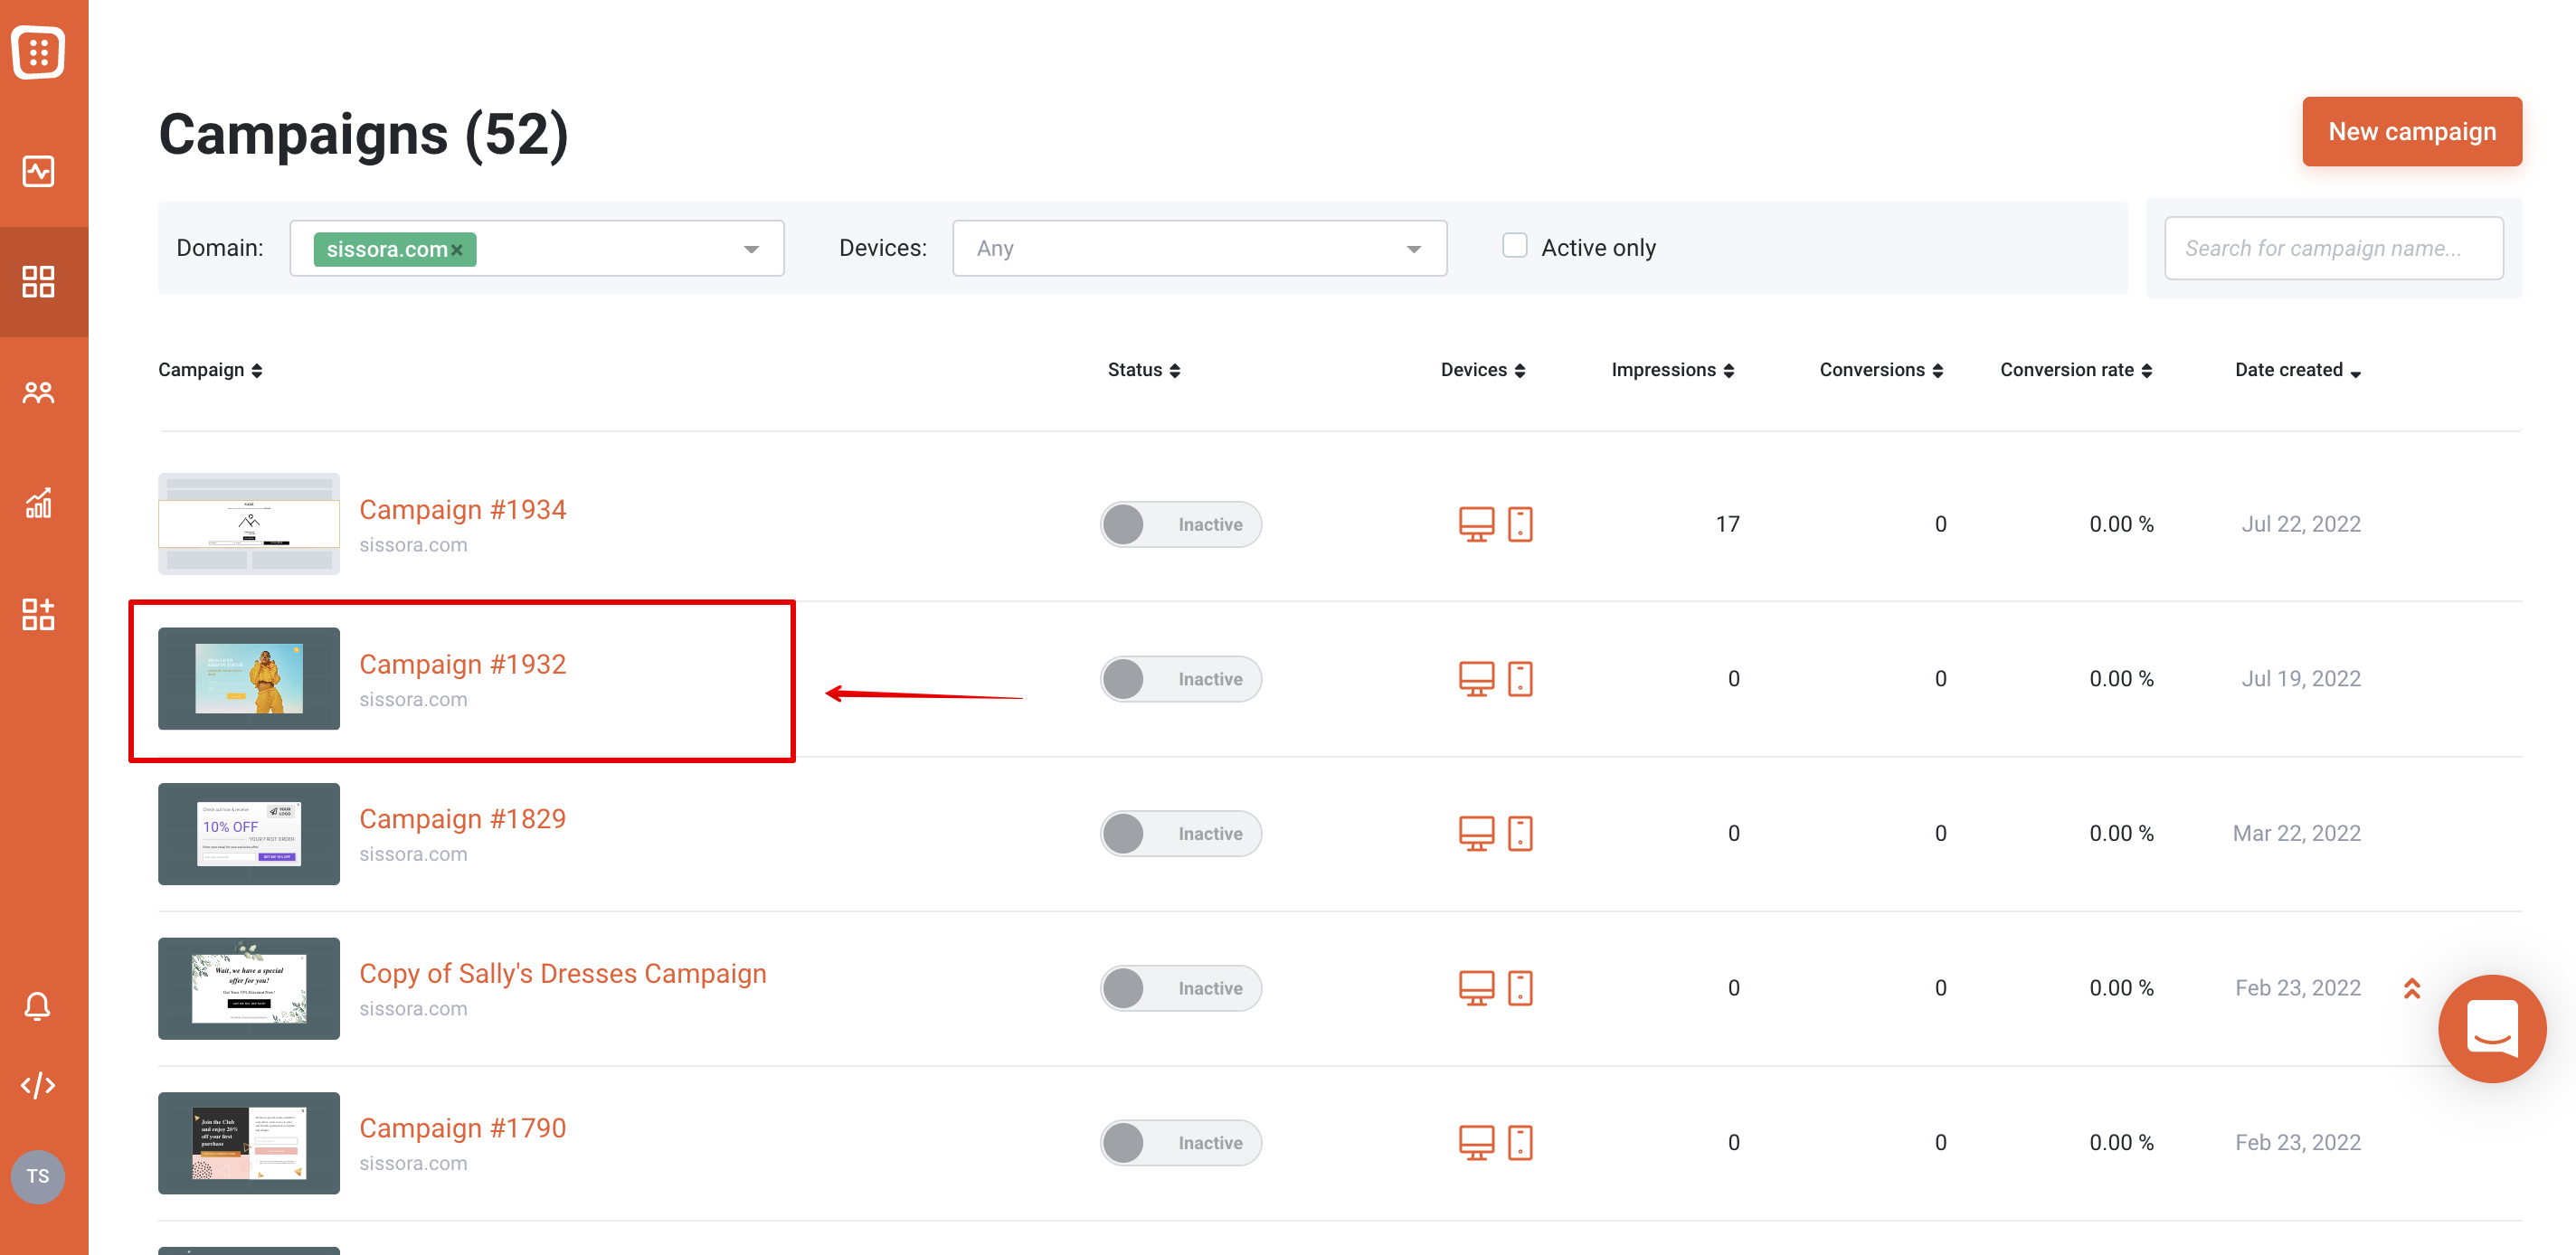Create a New campaign

tap(2411, 131)
